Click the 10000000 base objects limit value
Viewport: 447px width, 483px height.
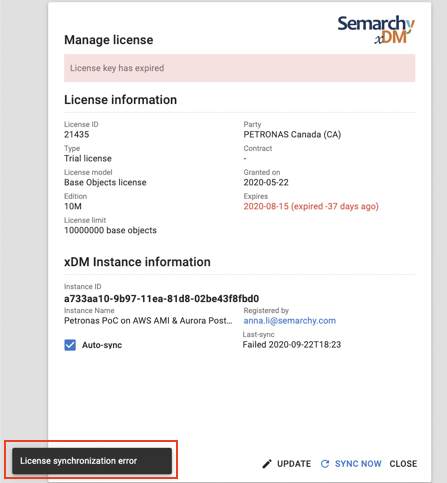pos(110,230)
